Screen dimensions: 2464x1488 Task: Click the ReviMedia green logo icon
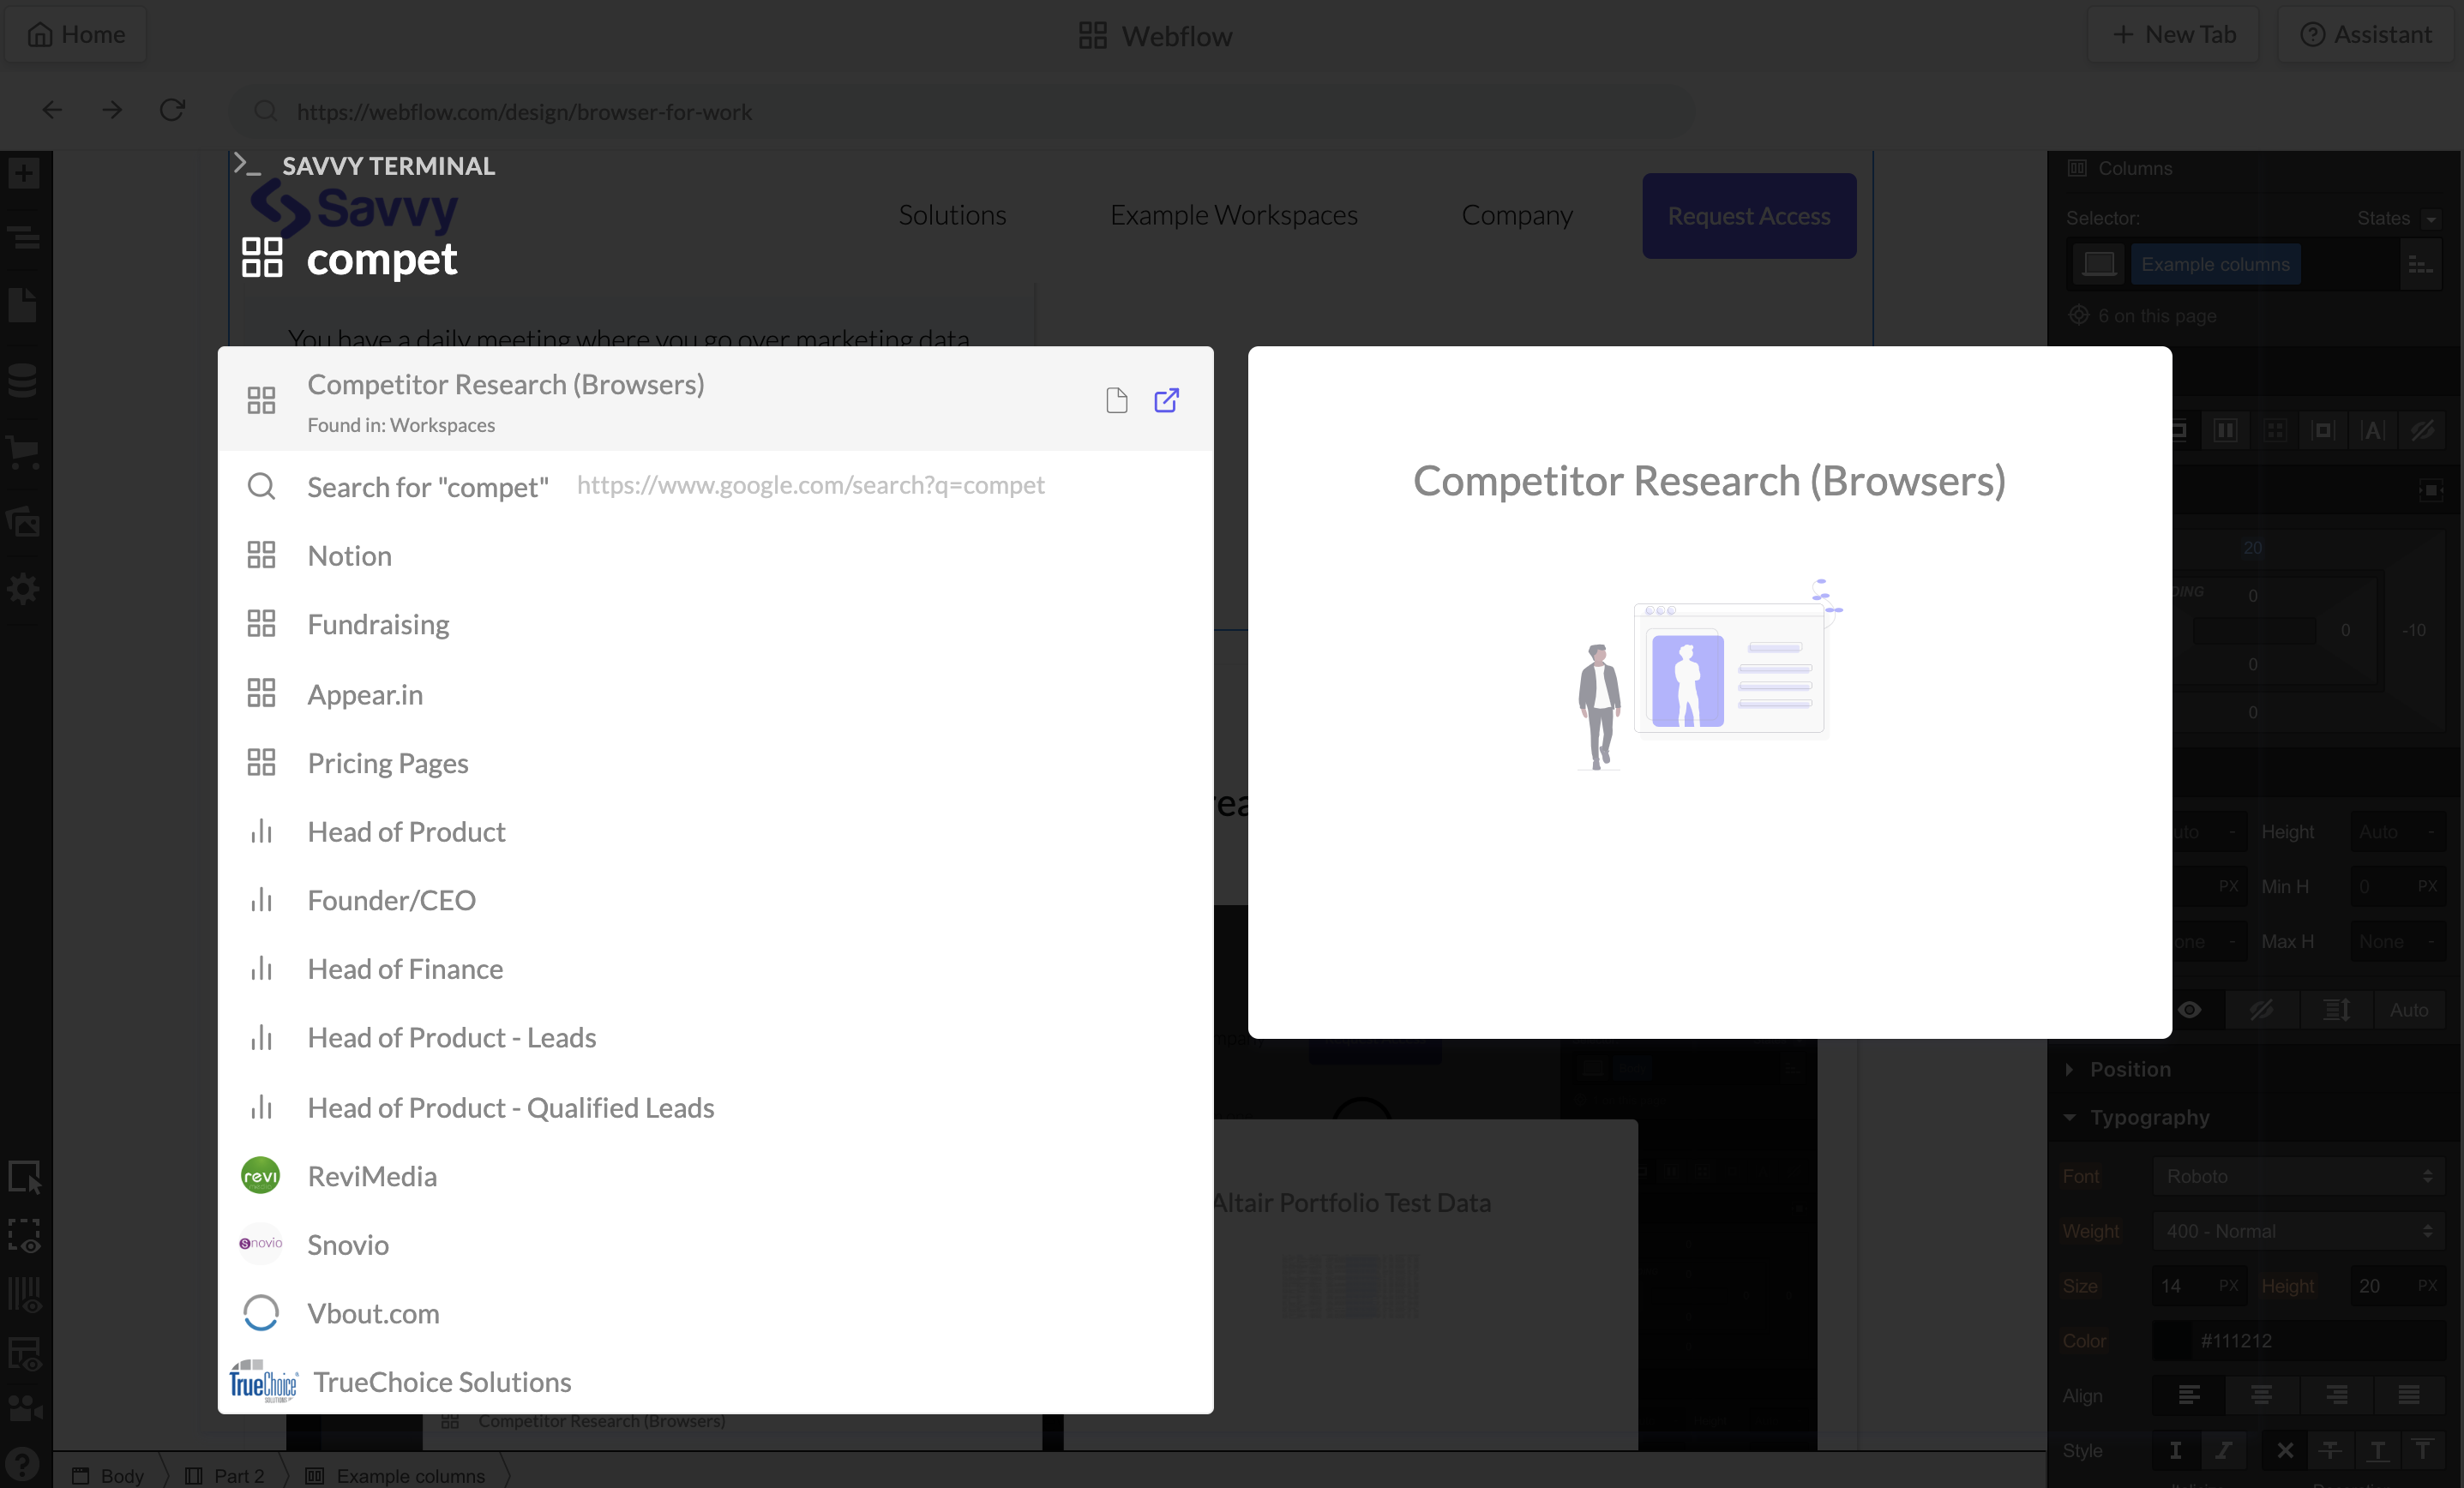click(261, 1176)
